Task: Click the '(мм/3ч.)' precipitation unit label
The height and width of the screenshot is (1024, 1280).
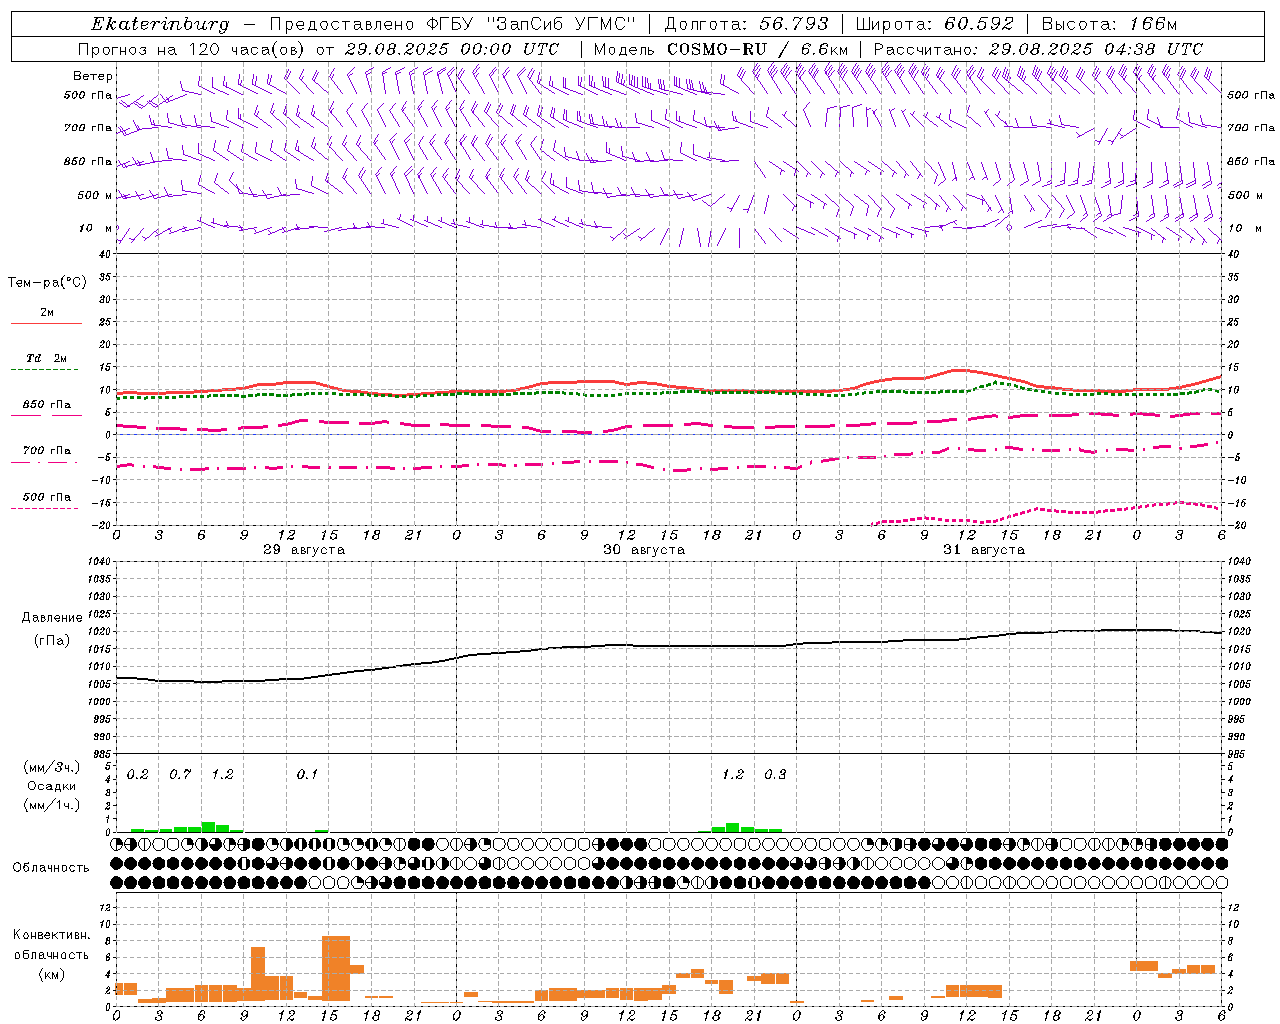Action: point(52,768)
